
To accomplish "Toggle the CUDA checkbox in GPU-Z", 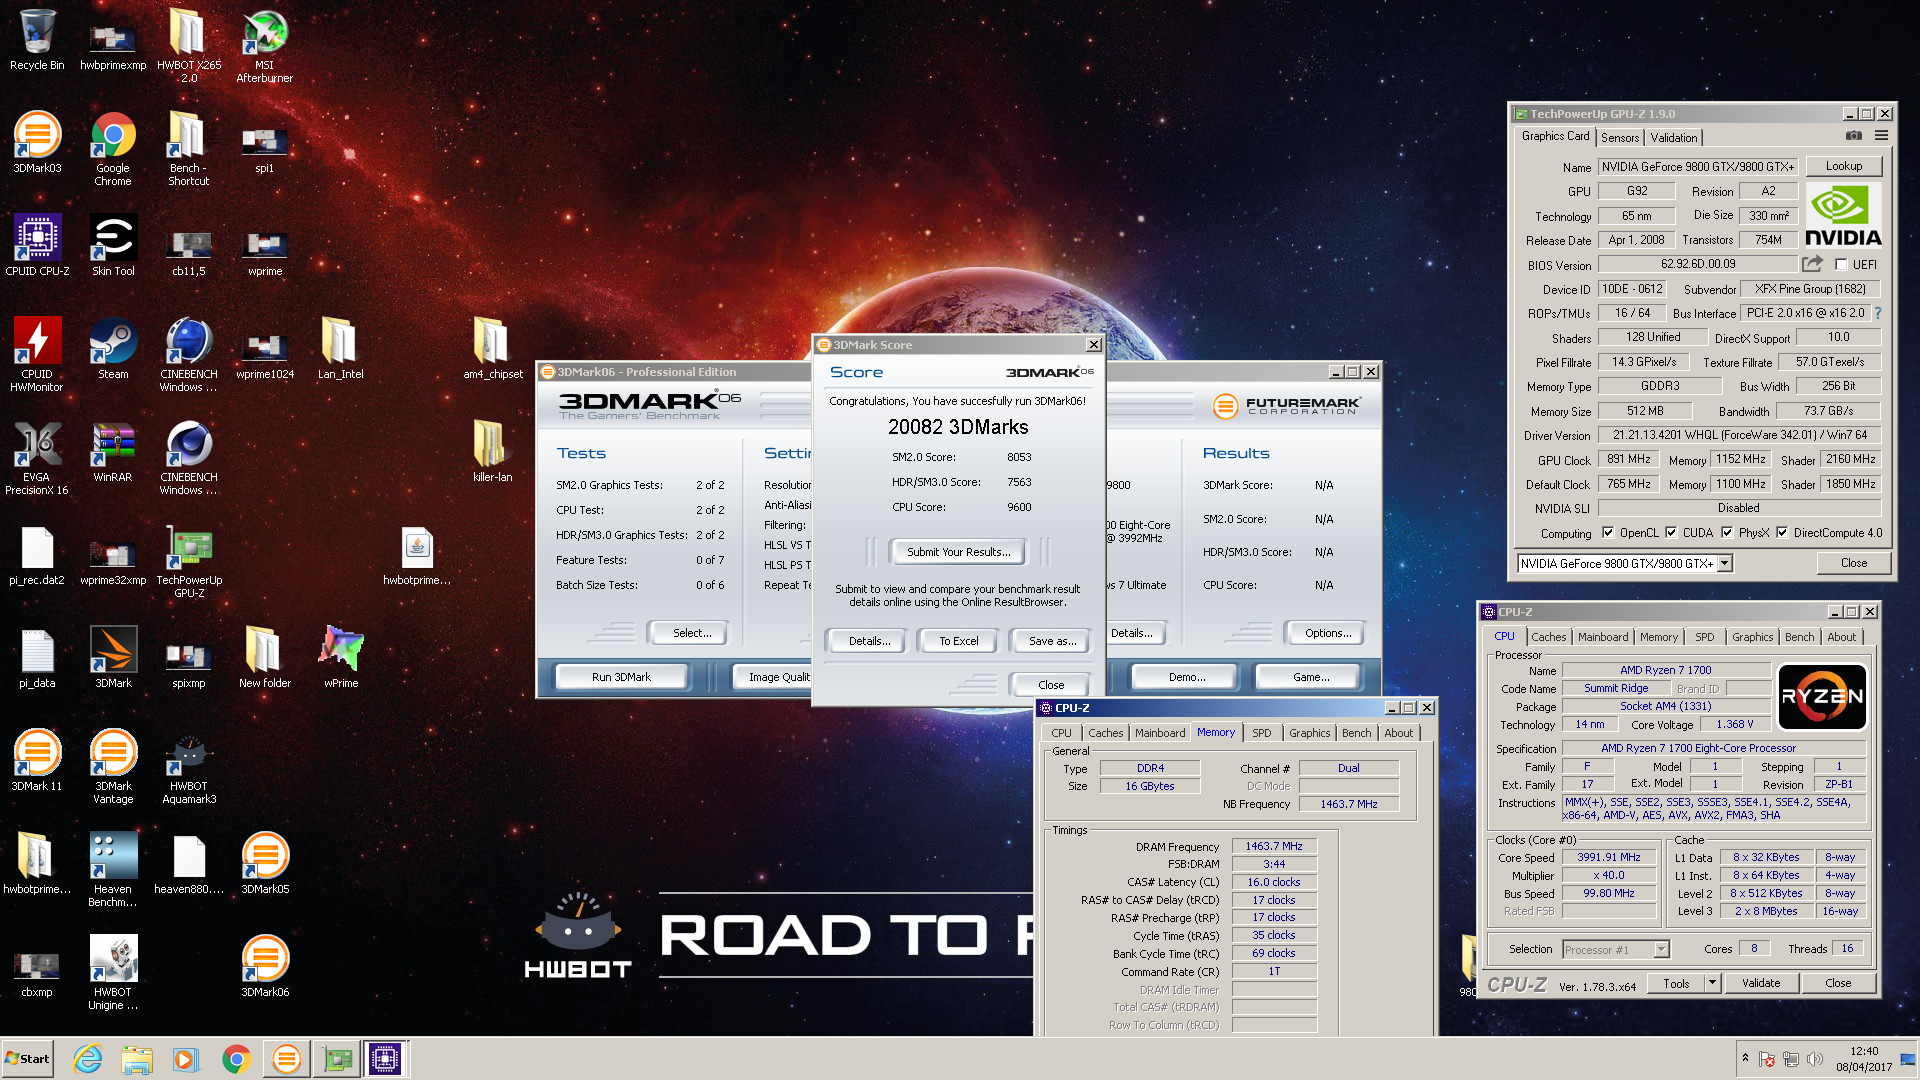I will click(1671, 533).
